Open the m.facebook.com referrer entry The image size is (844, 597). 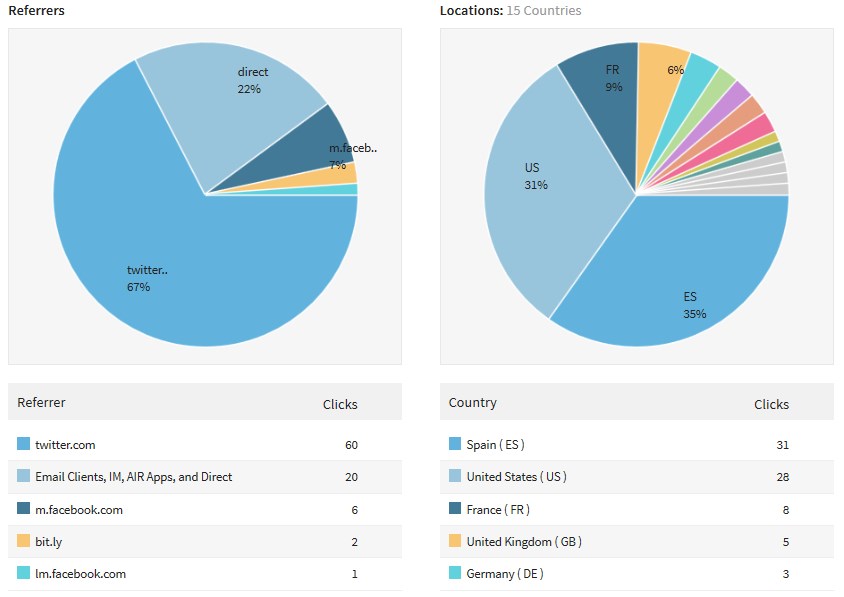tap(79, 510)
